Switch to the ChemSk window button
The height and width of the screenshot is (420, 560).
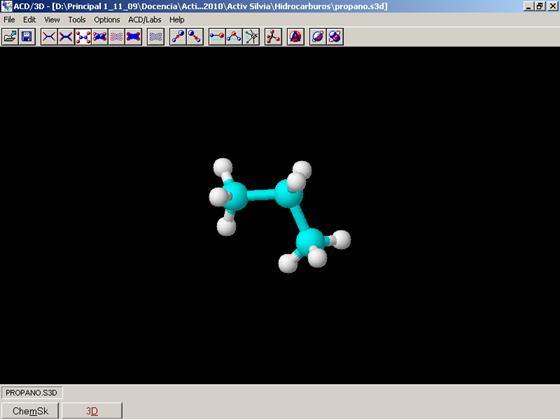pyautogui.click(x=30, y=411)
